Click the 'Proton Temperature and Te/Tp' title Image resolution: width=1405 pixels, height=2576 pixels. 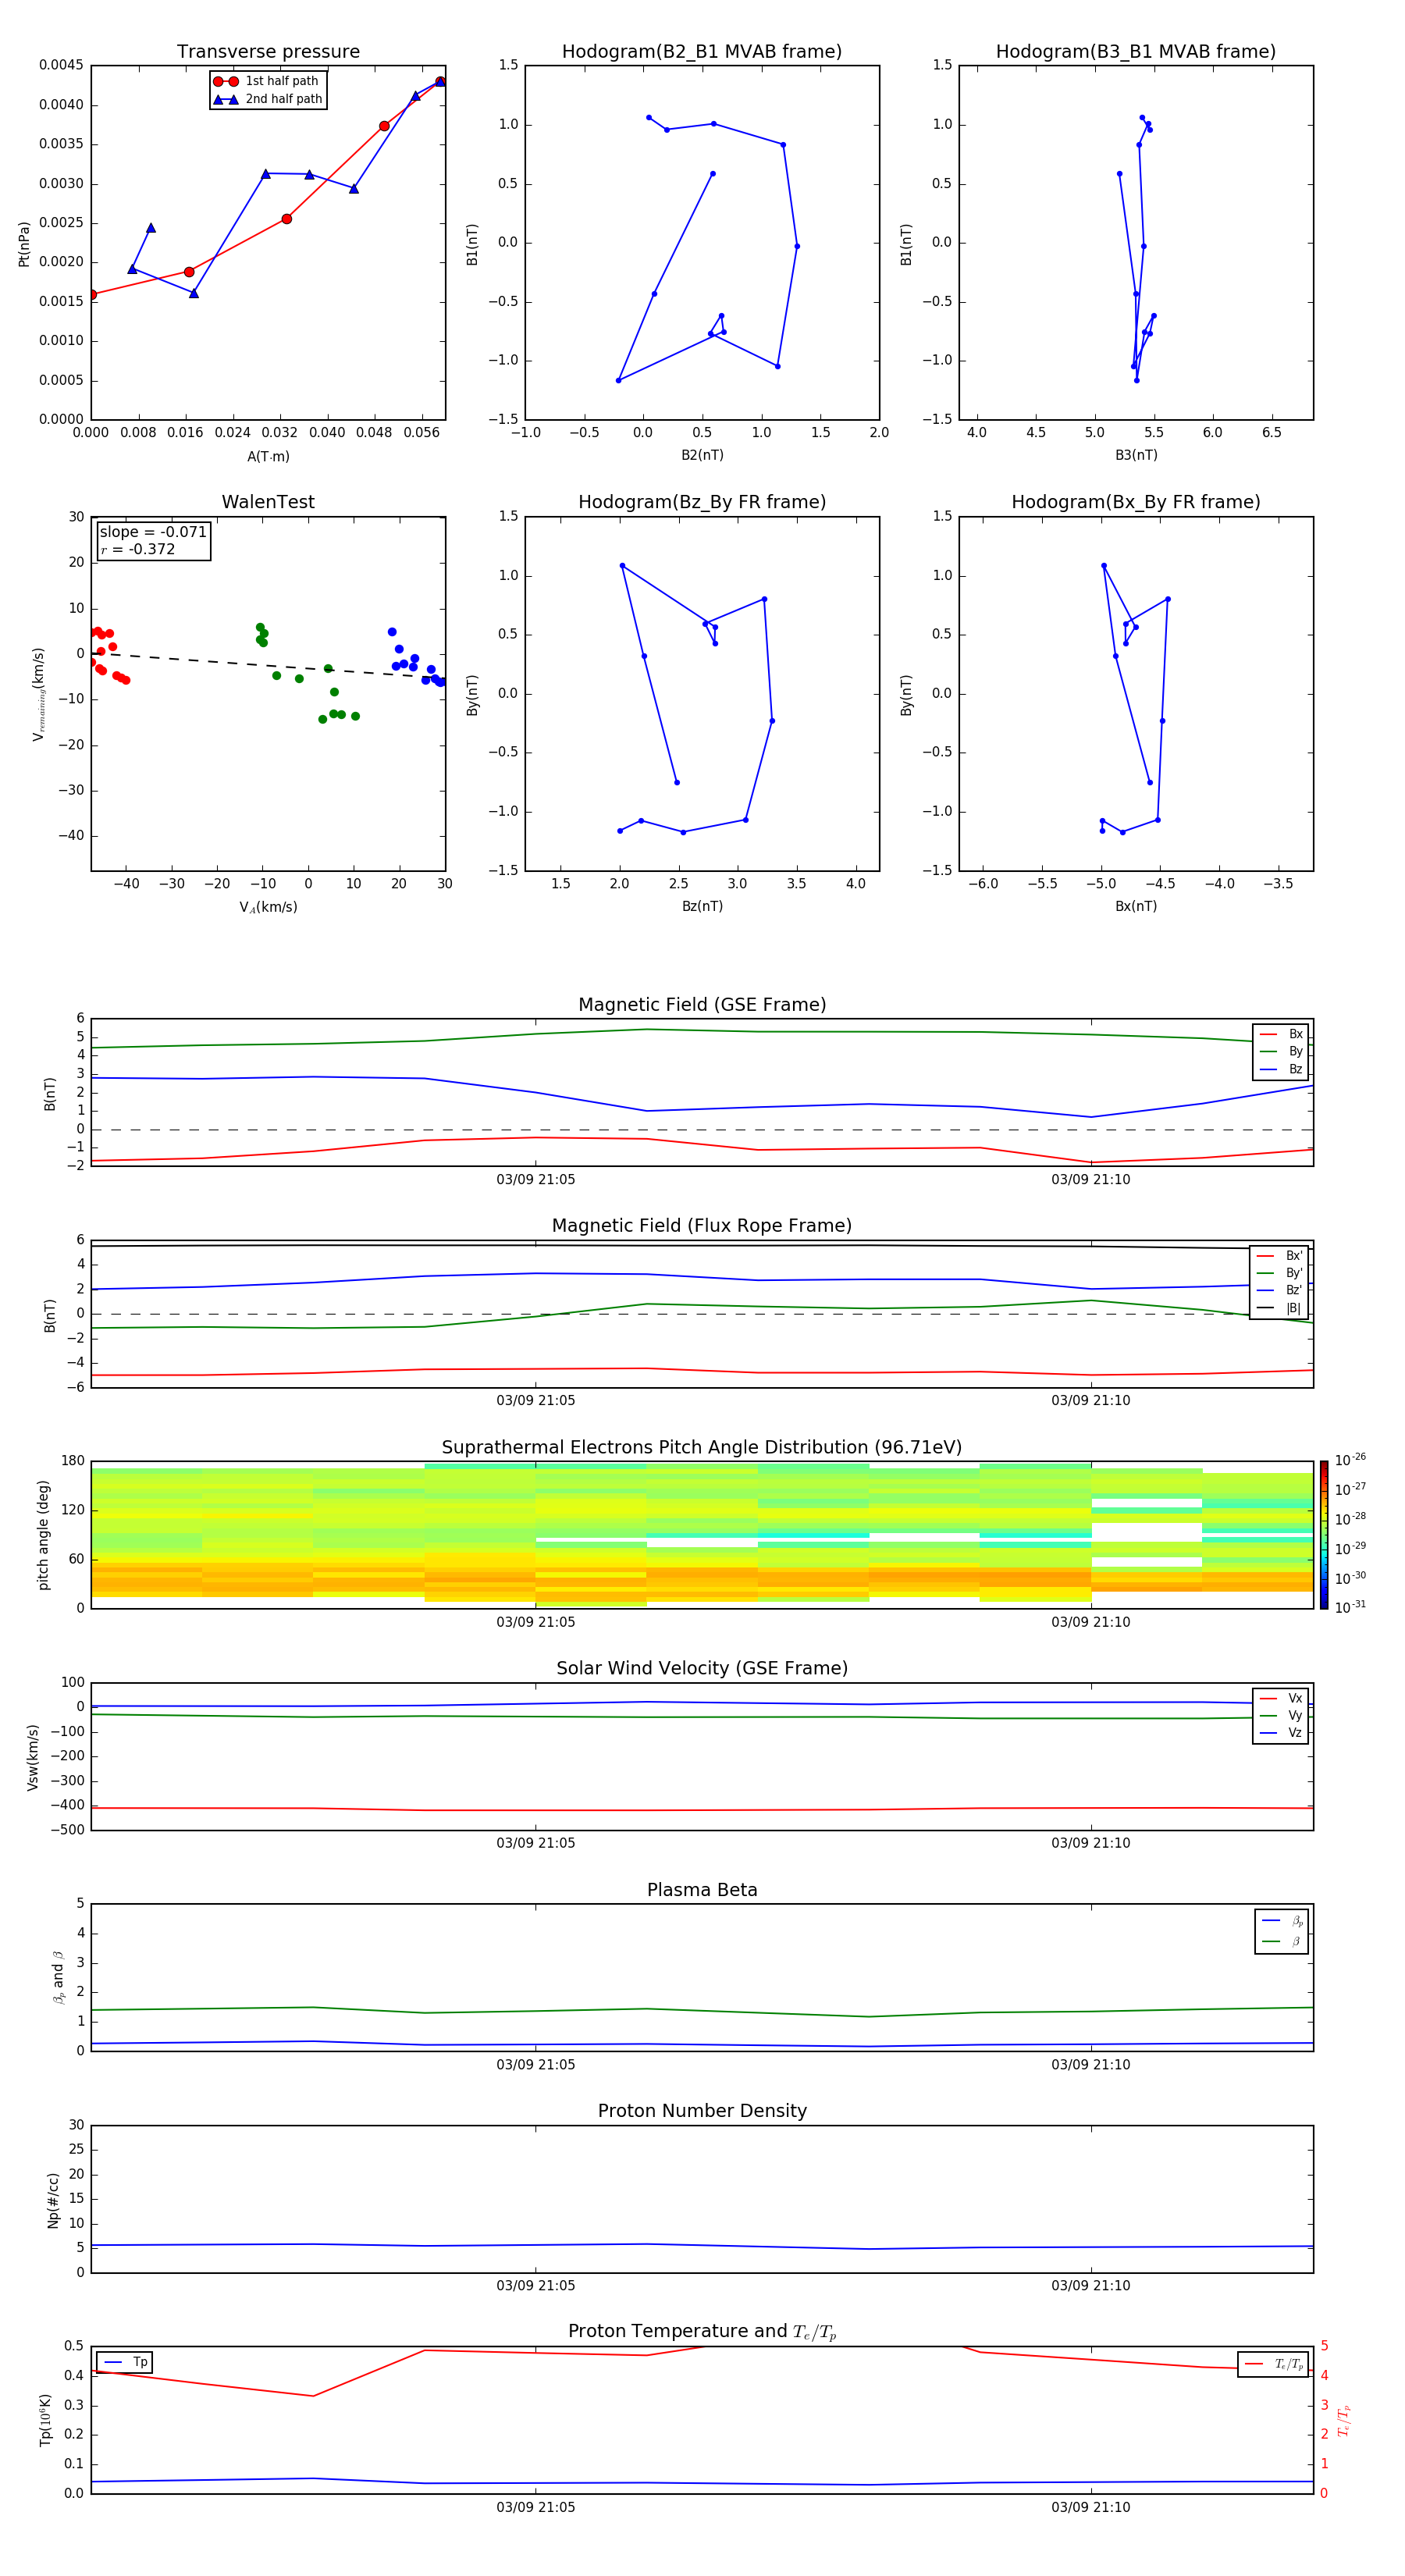(702, 2332)
